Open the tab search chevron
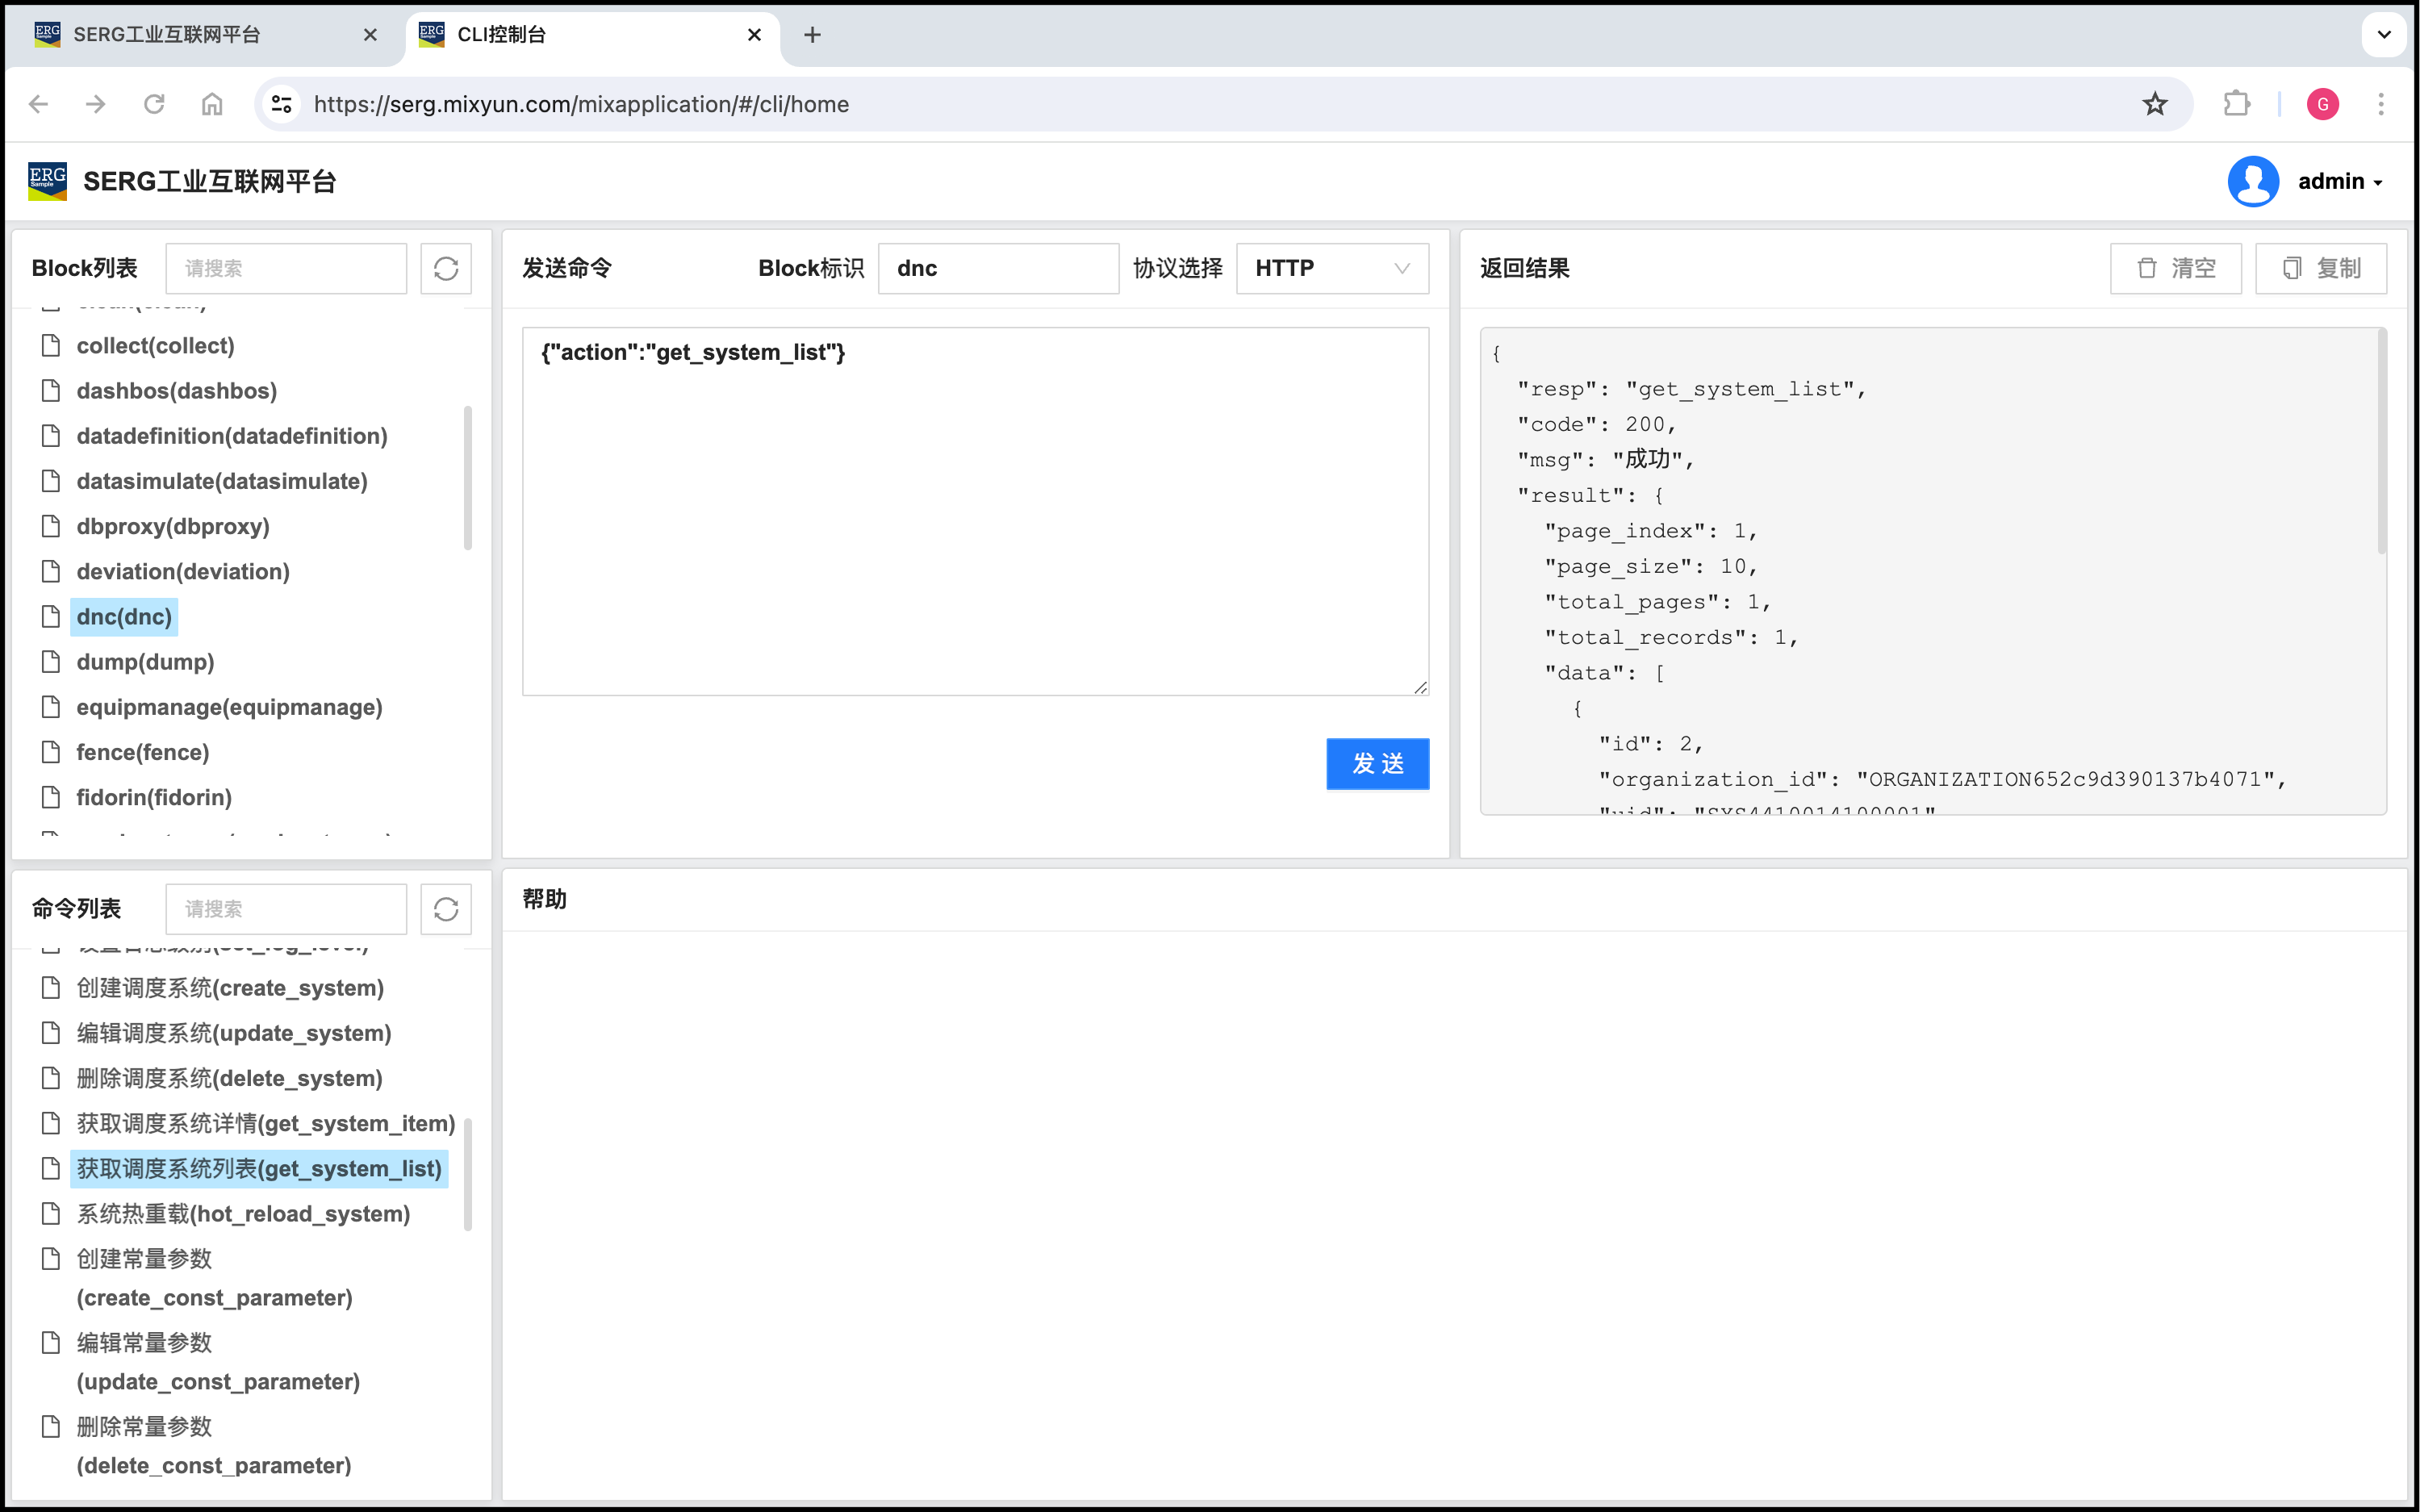Screen dimensions: 2420x1512 click(x=2384, y=35)
